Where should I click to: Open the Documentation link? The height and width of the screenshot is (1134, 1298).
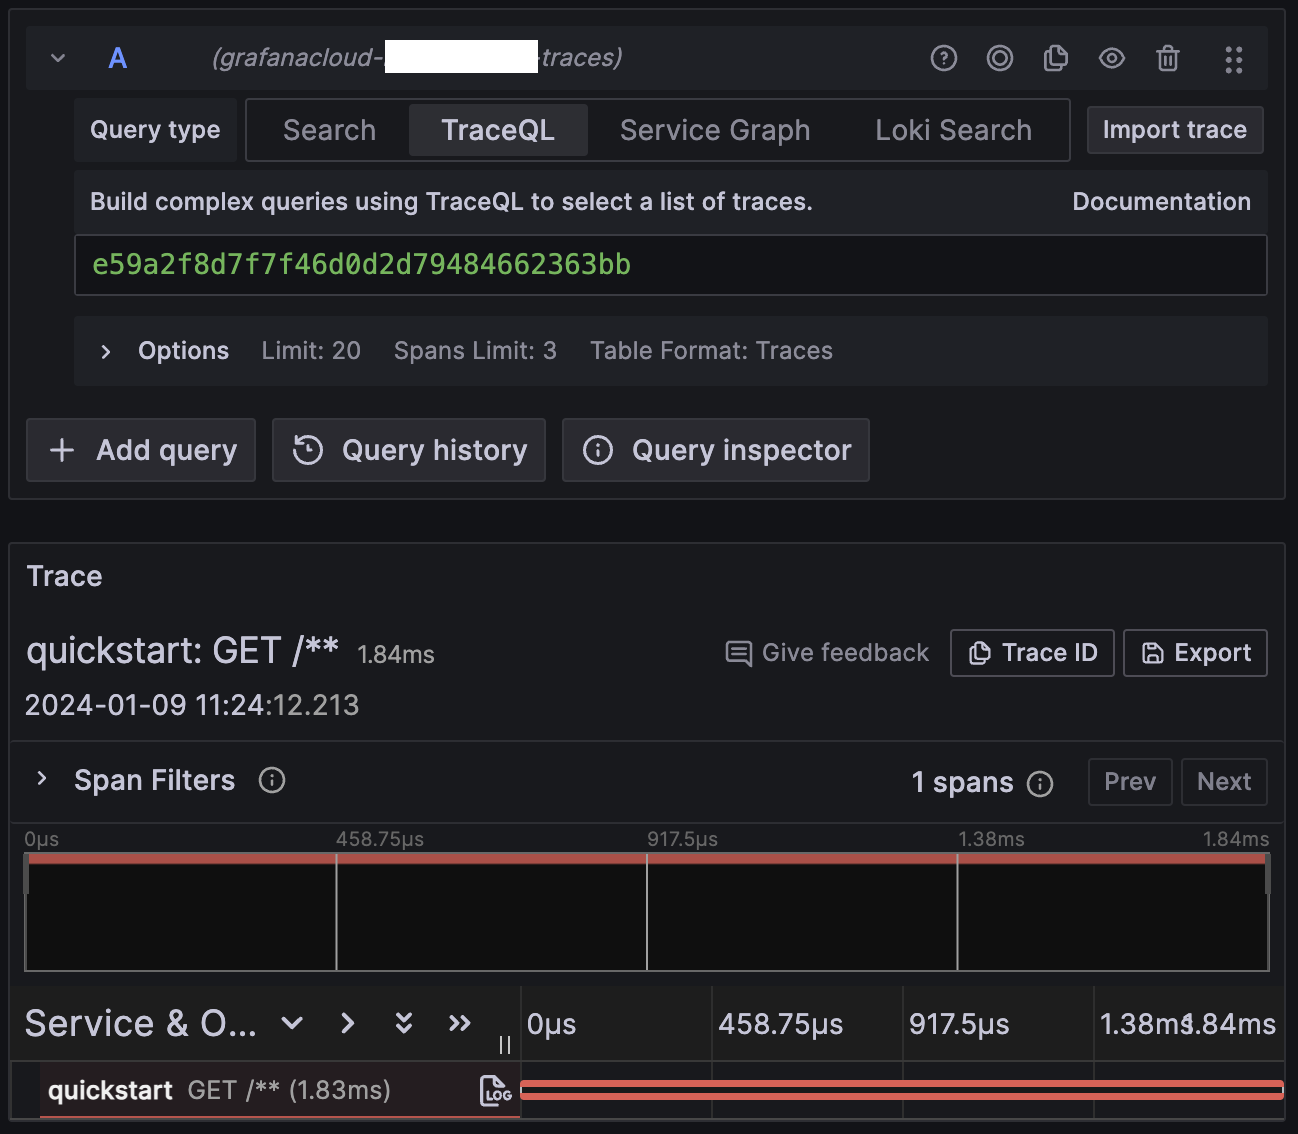click(1161, 202)
